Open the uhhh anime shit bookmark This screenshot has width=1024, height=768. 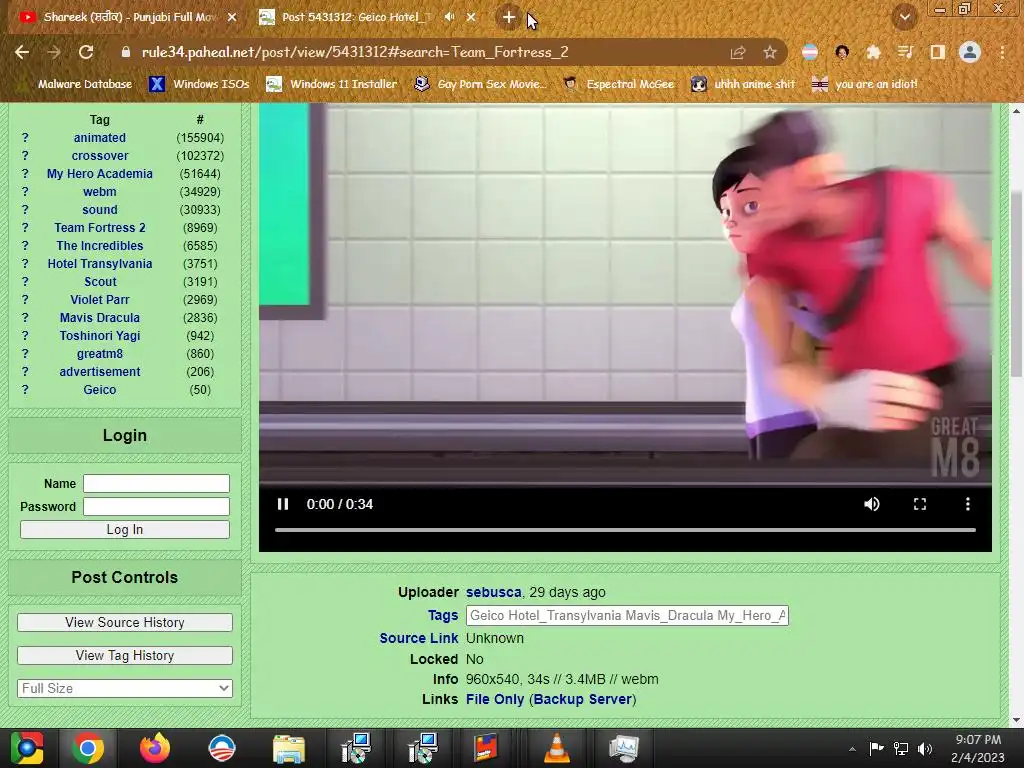(x=743, y=84)
